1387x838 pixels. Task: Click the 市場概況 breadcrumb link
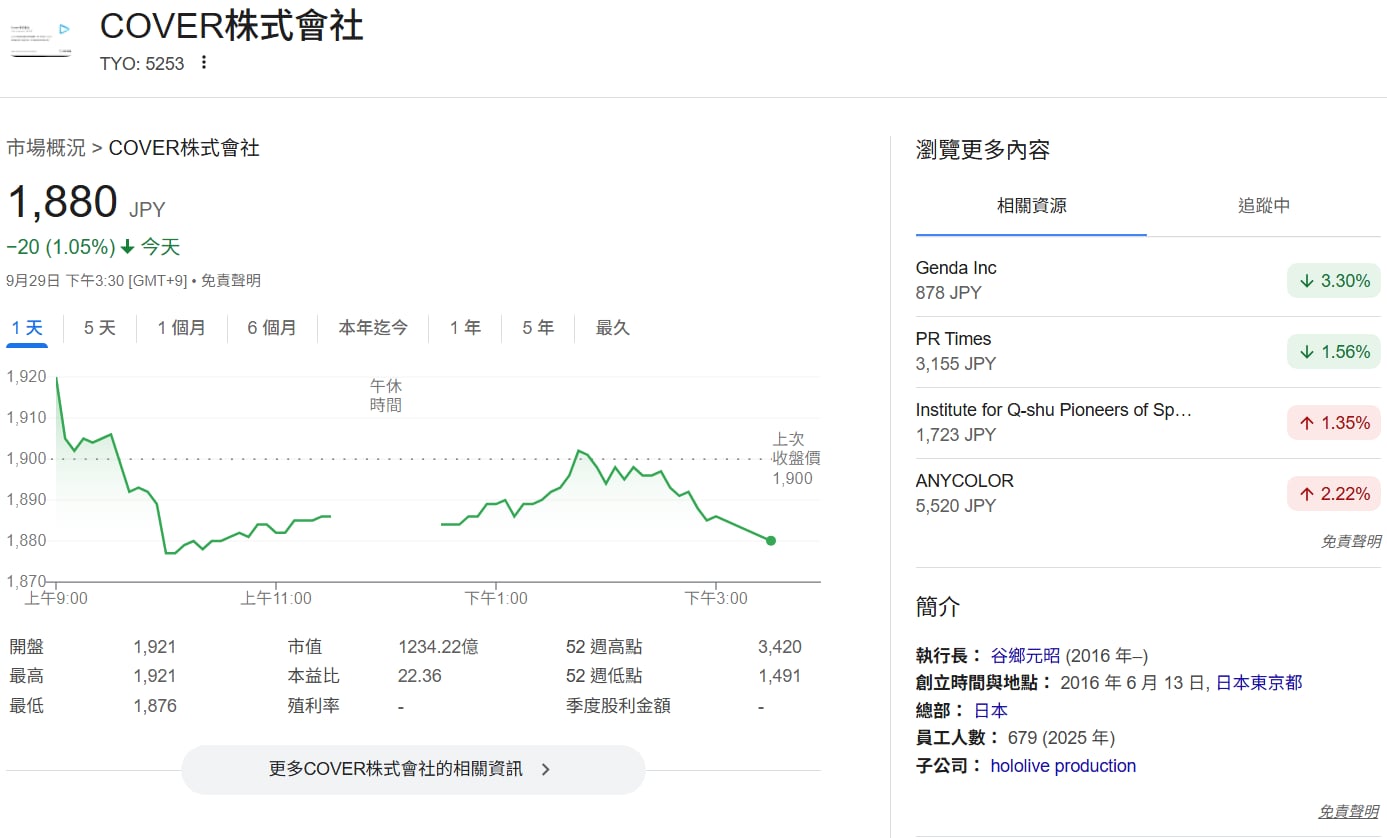point(46,148)
